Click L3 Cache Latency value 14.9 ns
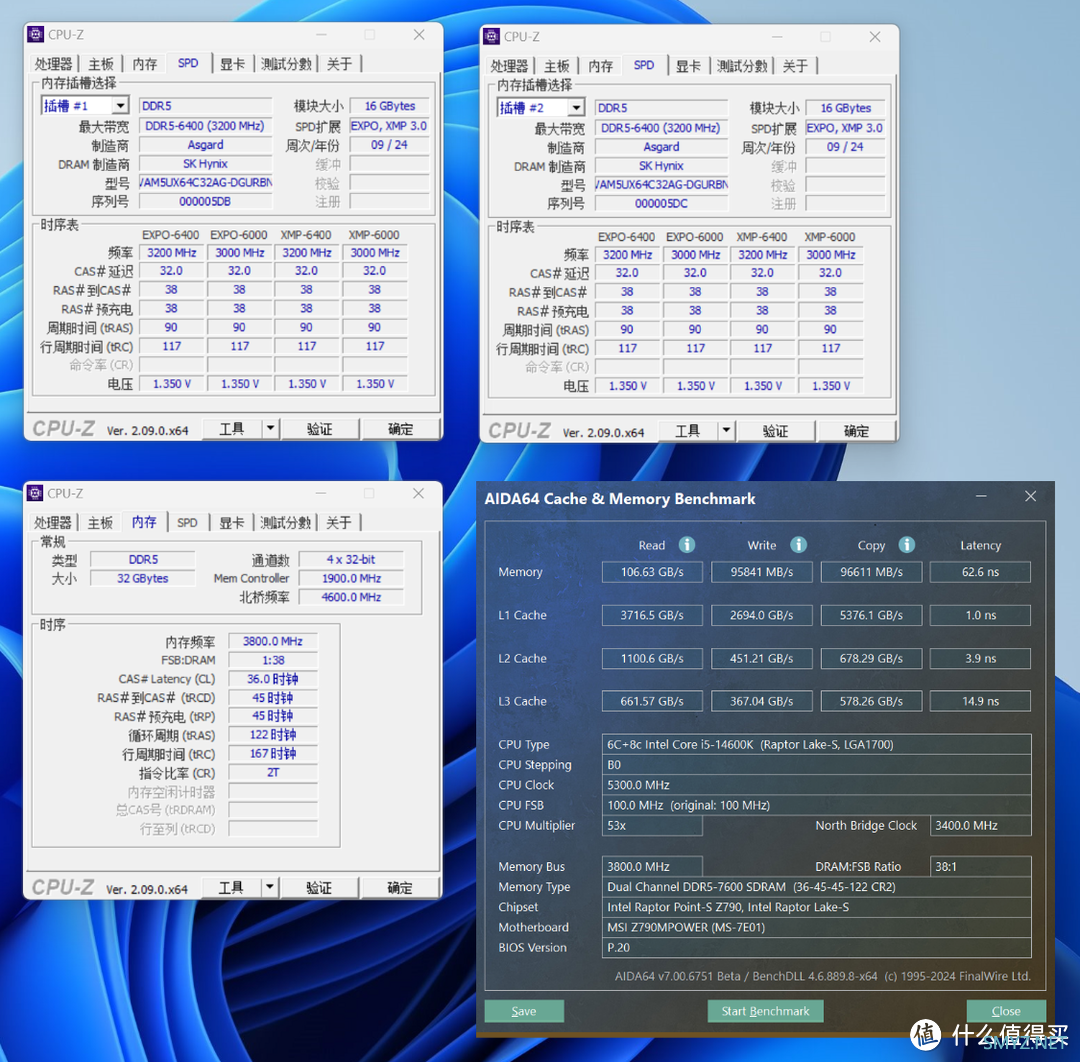 click(980, 701)
